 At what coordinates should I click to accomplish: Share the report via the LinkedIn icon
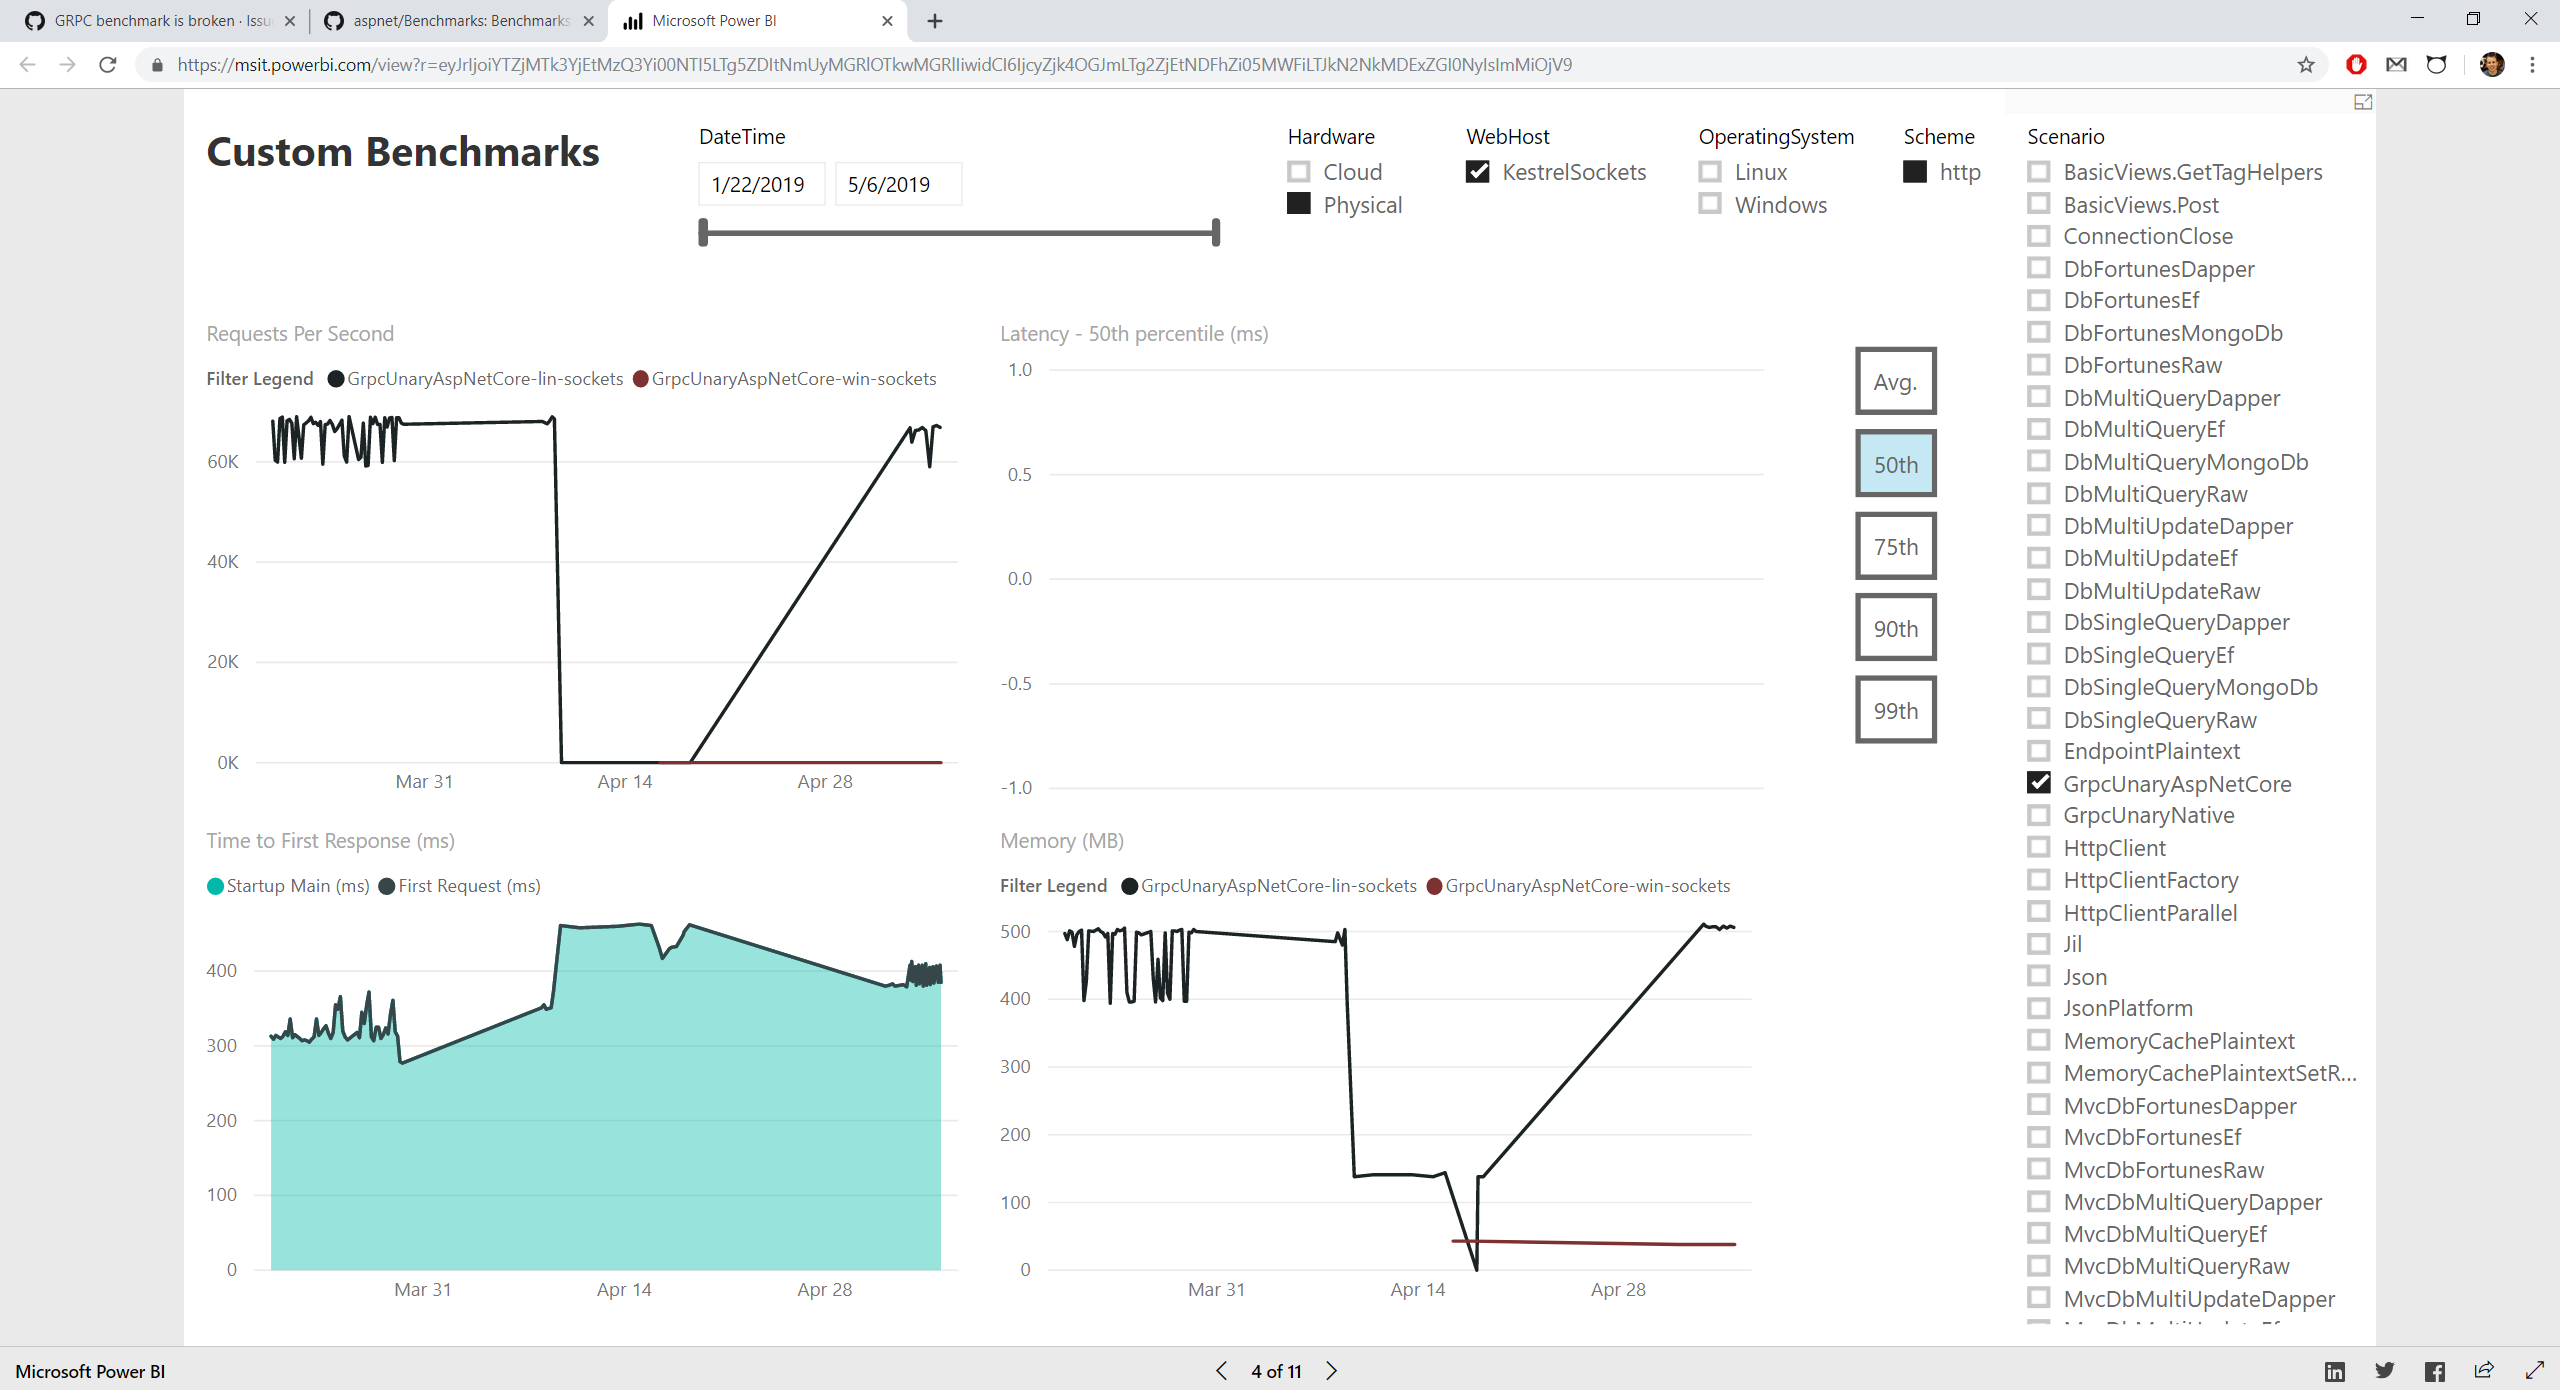pyautogui.click(x=2334, y=1371)
